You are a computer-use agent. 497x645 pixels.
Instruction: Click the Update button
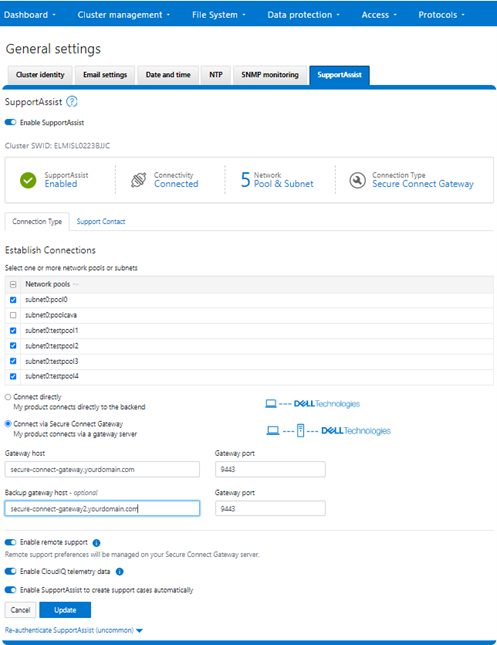[x=65, y=610]
